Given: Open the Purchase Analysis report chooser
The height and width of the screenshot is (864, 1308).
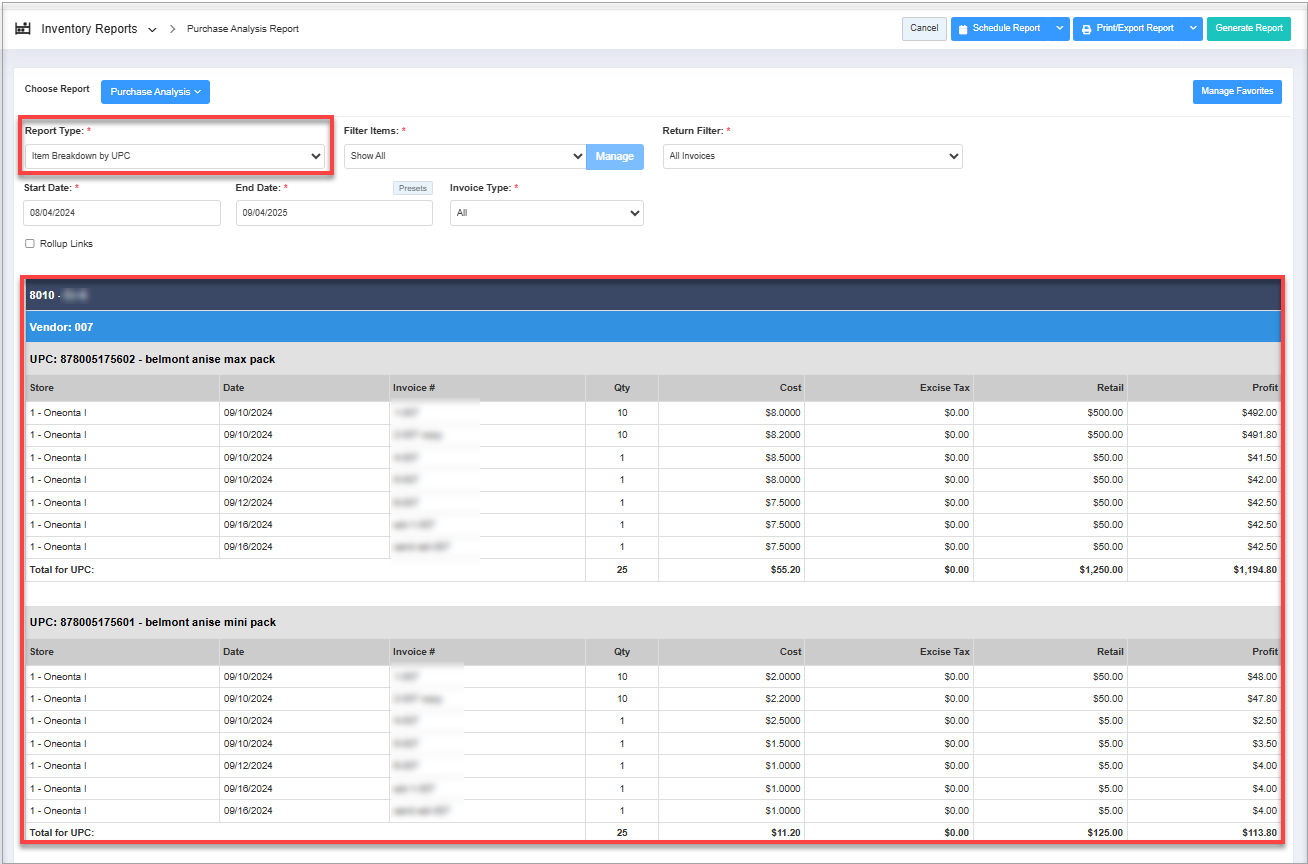Looking at the screenshot, I should coord(155,92).
